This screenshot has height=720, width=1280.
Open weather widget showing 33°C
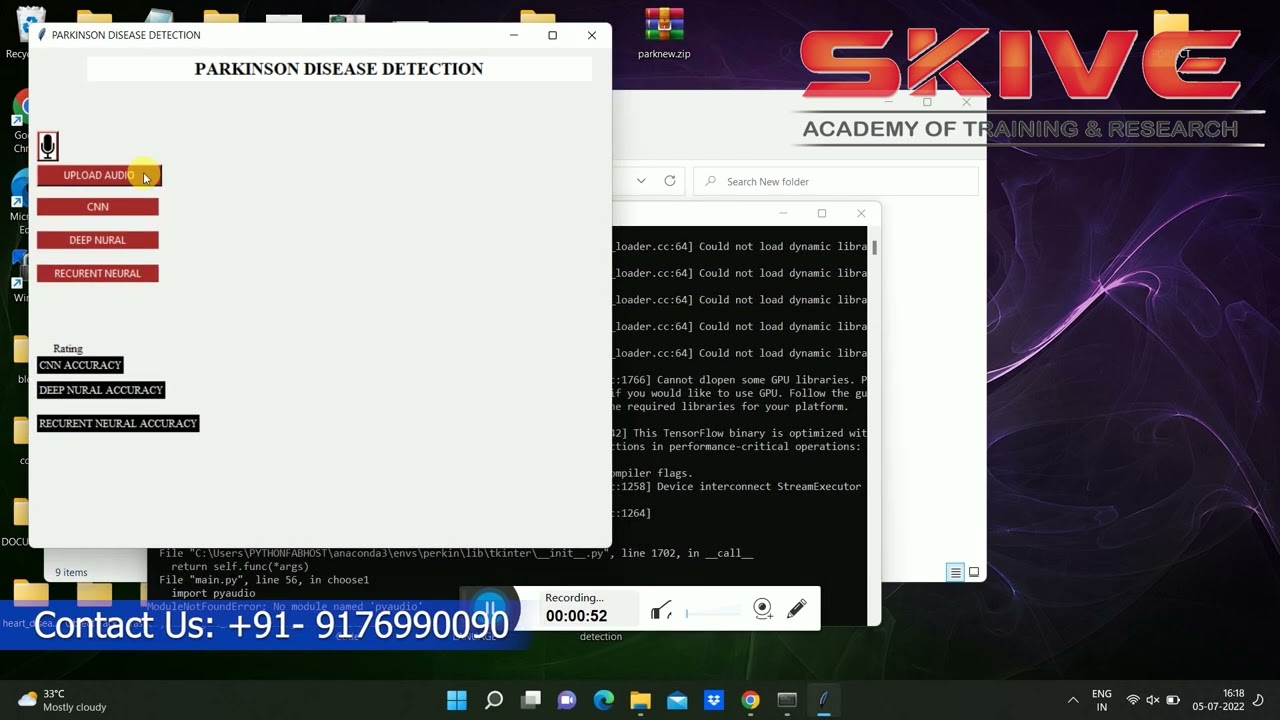click(62, 700)
